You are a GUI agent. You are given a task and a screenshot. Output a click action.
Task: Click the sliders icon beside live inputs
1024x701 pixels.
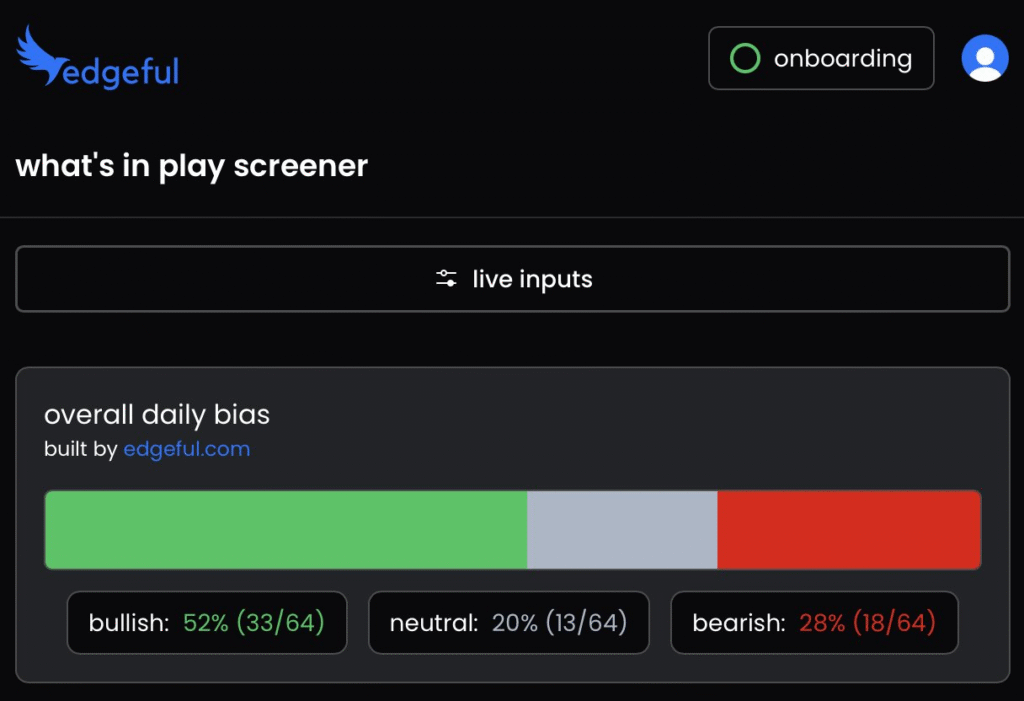pyautogui.click(x=446, y=279)
